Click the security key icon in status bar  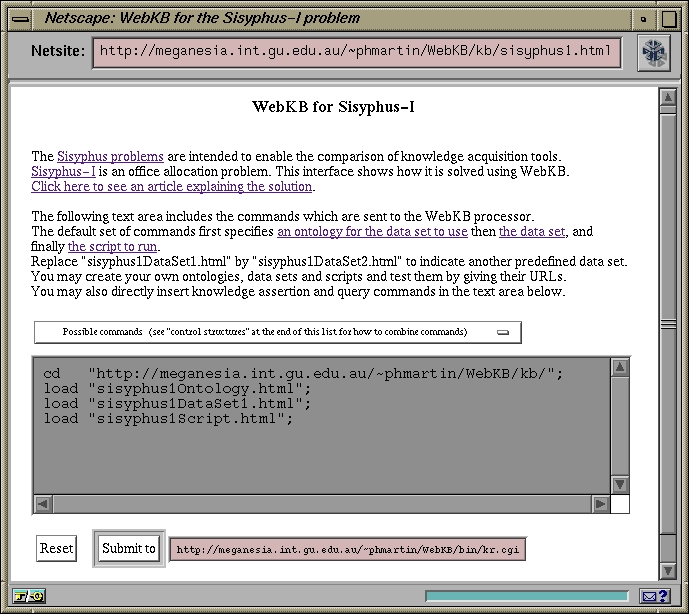point(27,597)
